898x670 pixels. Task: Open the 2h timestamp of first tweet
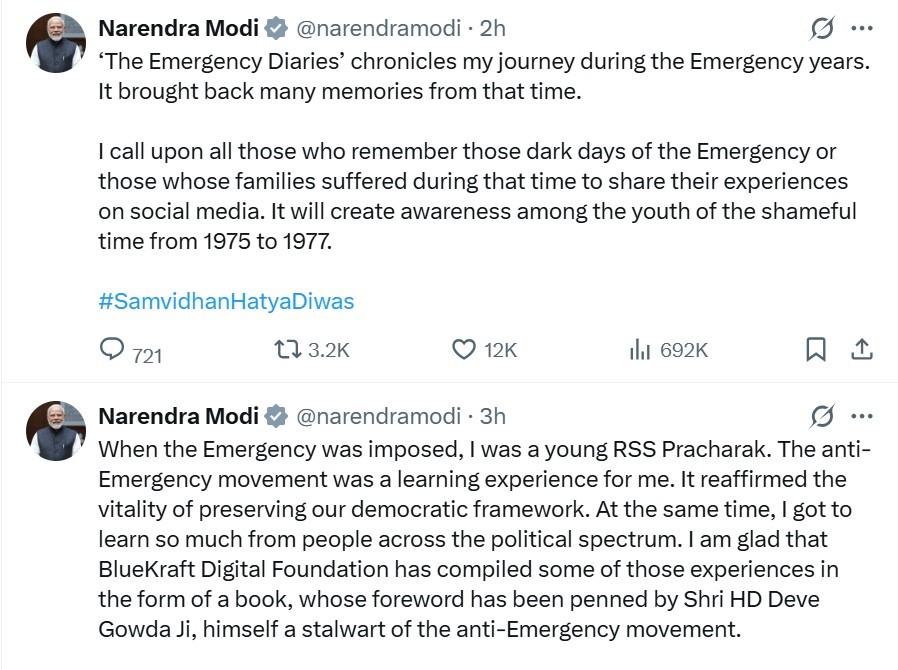[x=492, y=29]
